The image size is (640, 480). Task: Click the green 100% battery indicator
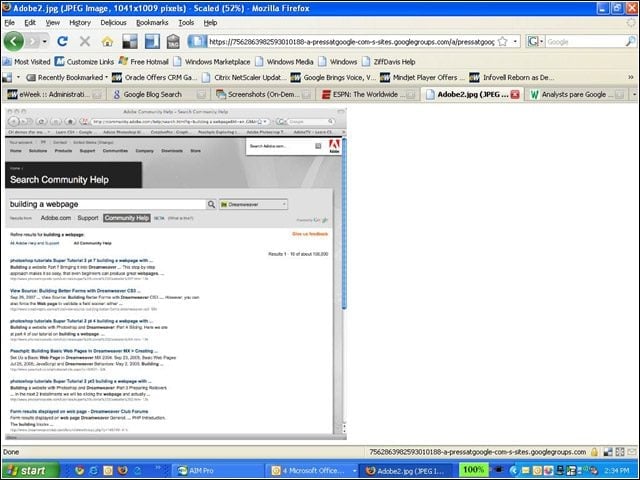473,470
